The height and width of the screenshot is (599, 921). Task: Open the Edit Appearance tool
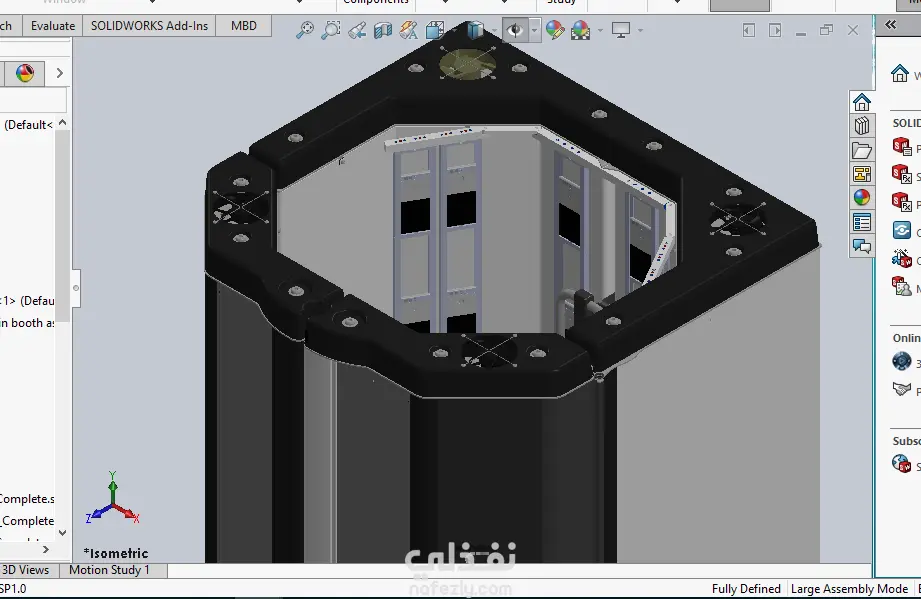554,30
